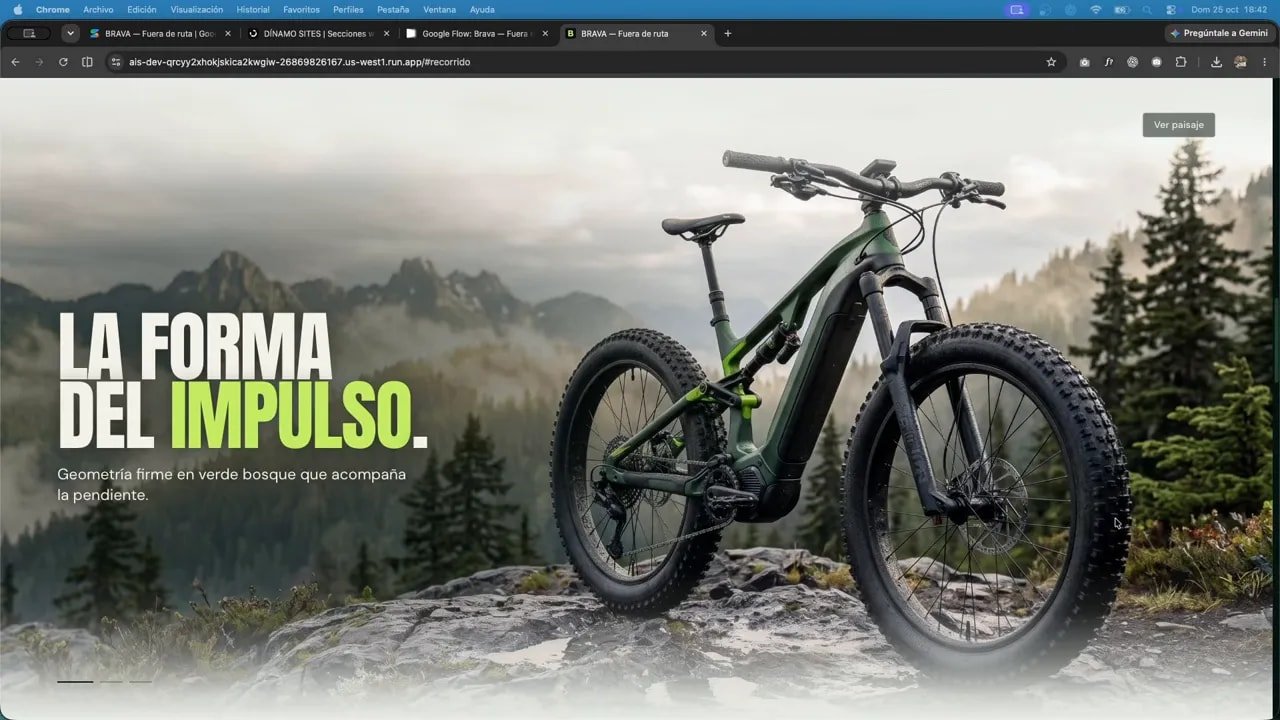Image resolution: width=1280 pixels, height=720 pixels.
Task: Open macOS Control Center
Action: coord(1171,9)
